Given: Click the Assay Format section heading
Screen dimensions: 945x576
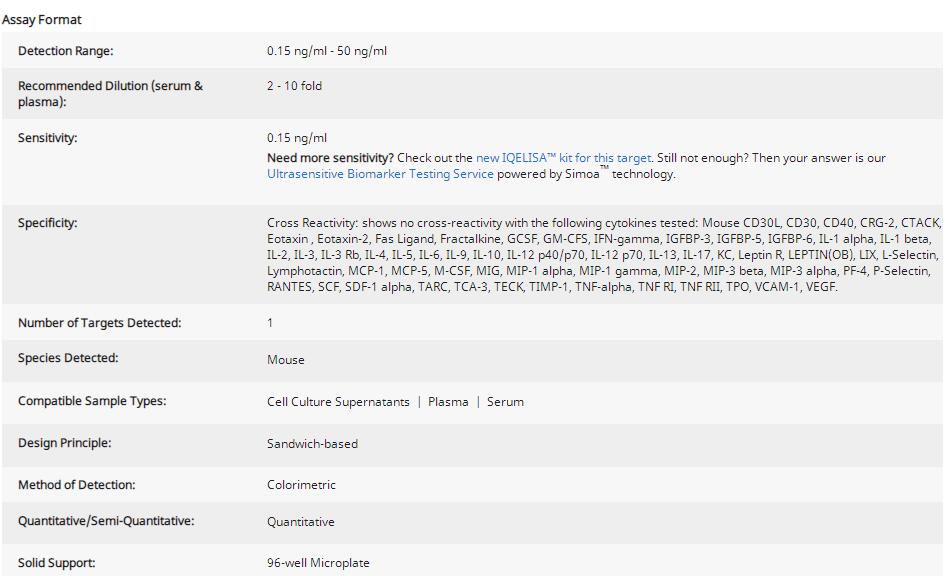Looking at the screenshot, I should [42, 19].
